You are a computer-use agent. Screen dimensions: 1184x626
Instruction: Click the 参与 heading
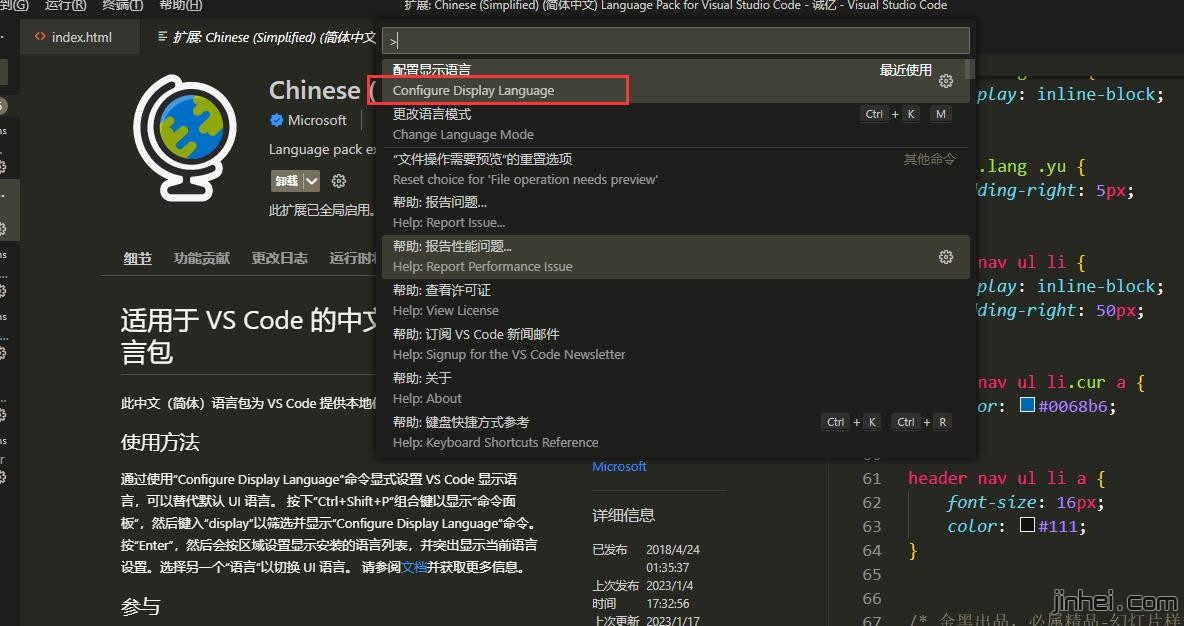click(140, 606)
